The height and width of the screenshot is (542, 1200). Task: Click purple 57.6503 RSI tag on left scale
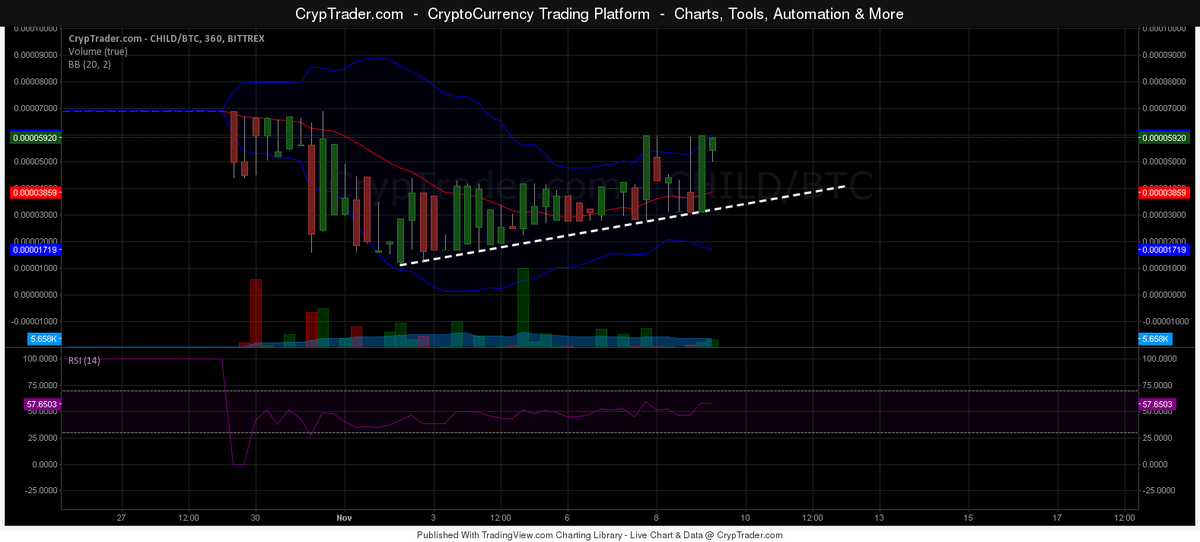tap(42, 404)
